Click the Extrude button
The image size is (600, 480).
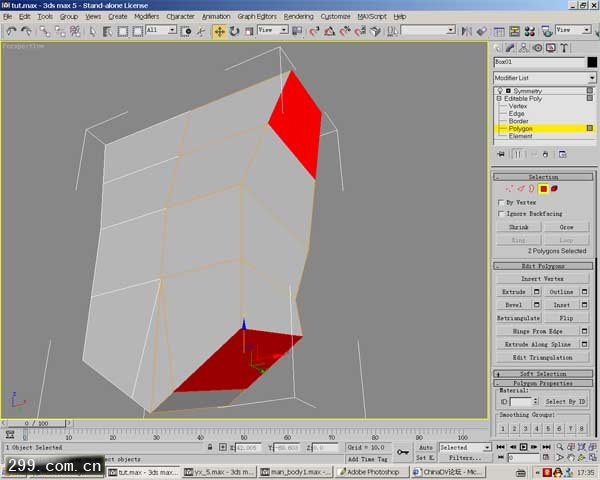(514, 292)
